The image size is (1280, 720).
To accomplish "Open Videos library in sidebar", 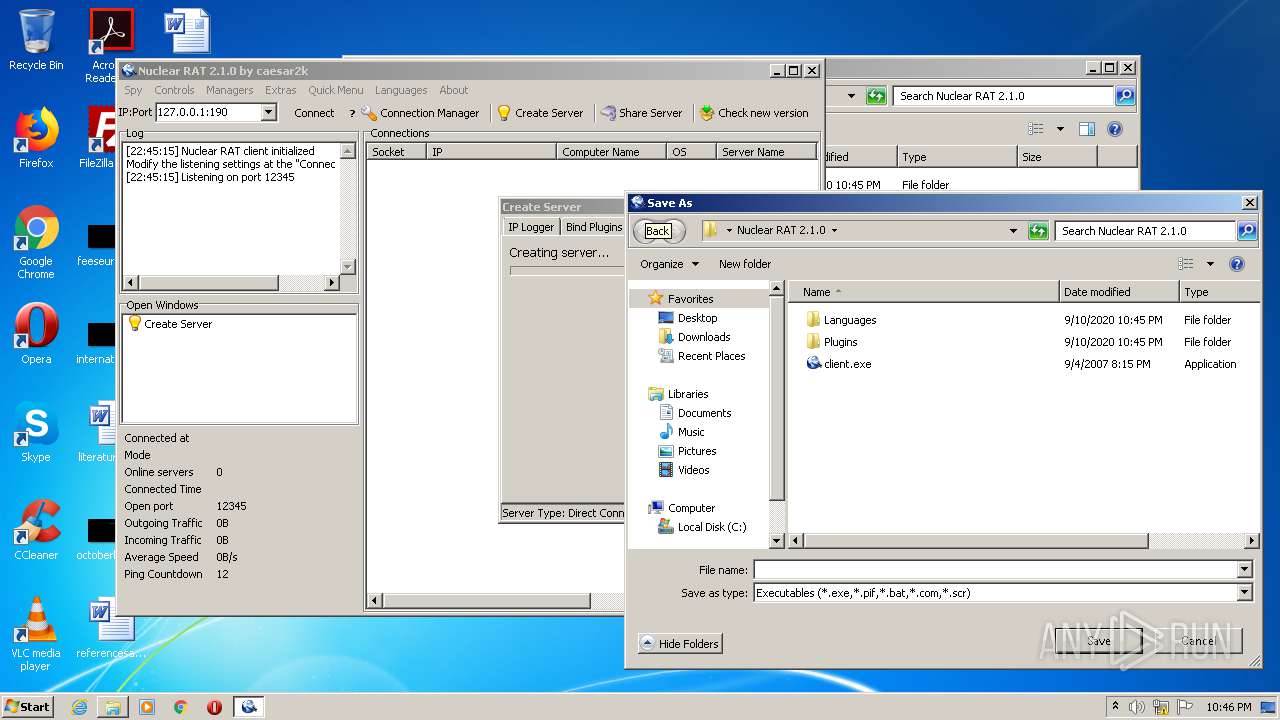I will 685,470.
